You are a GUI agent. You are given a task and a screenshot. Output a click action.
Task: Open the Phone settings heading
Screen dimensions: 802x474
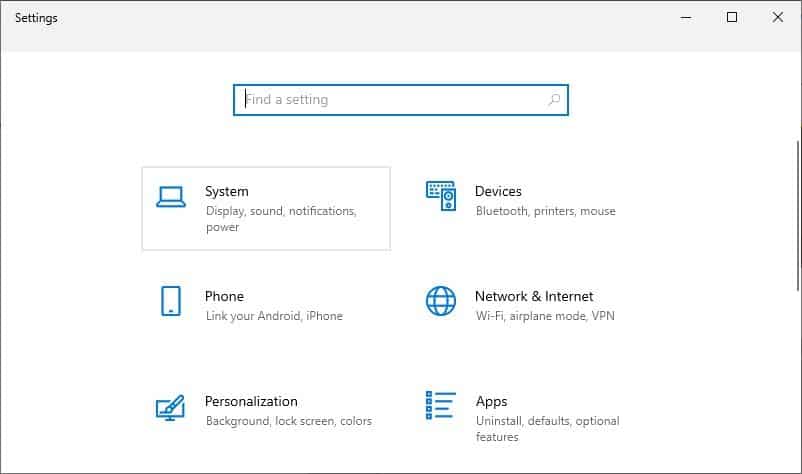(x=224, y=297)
